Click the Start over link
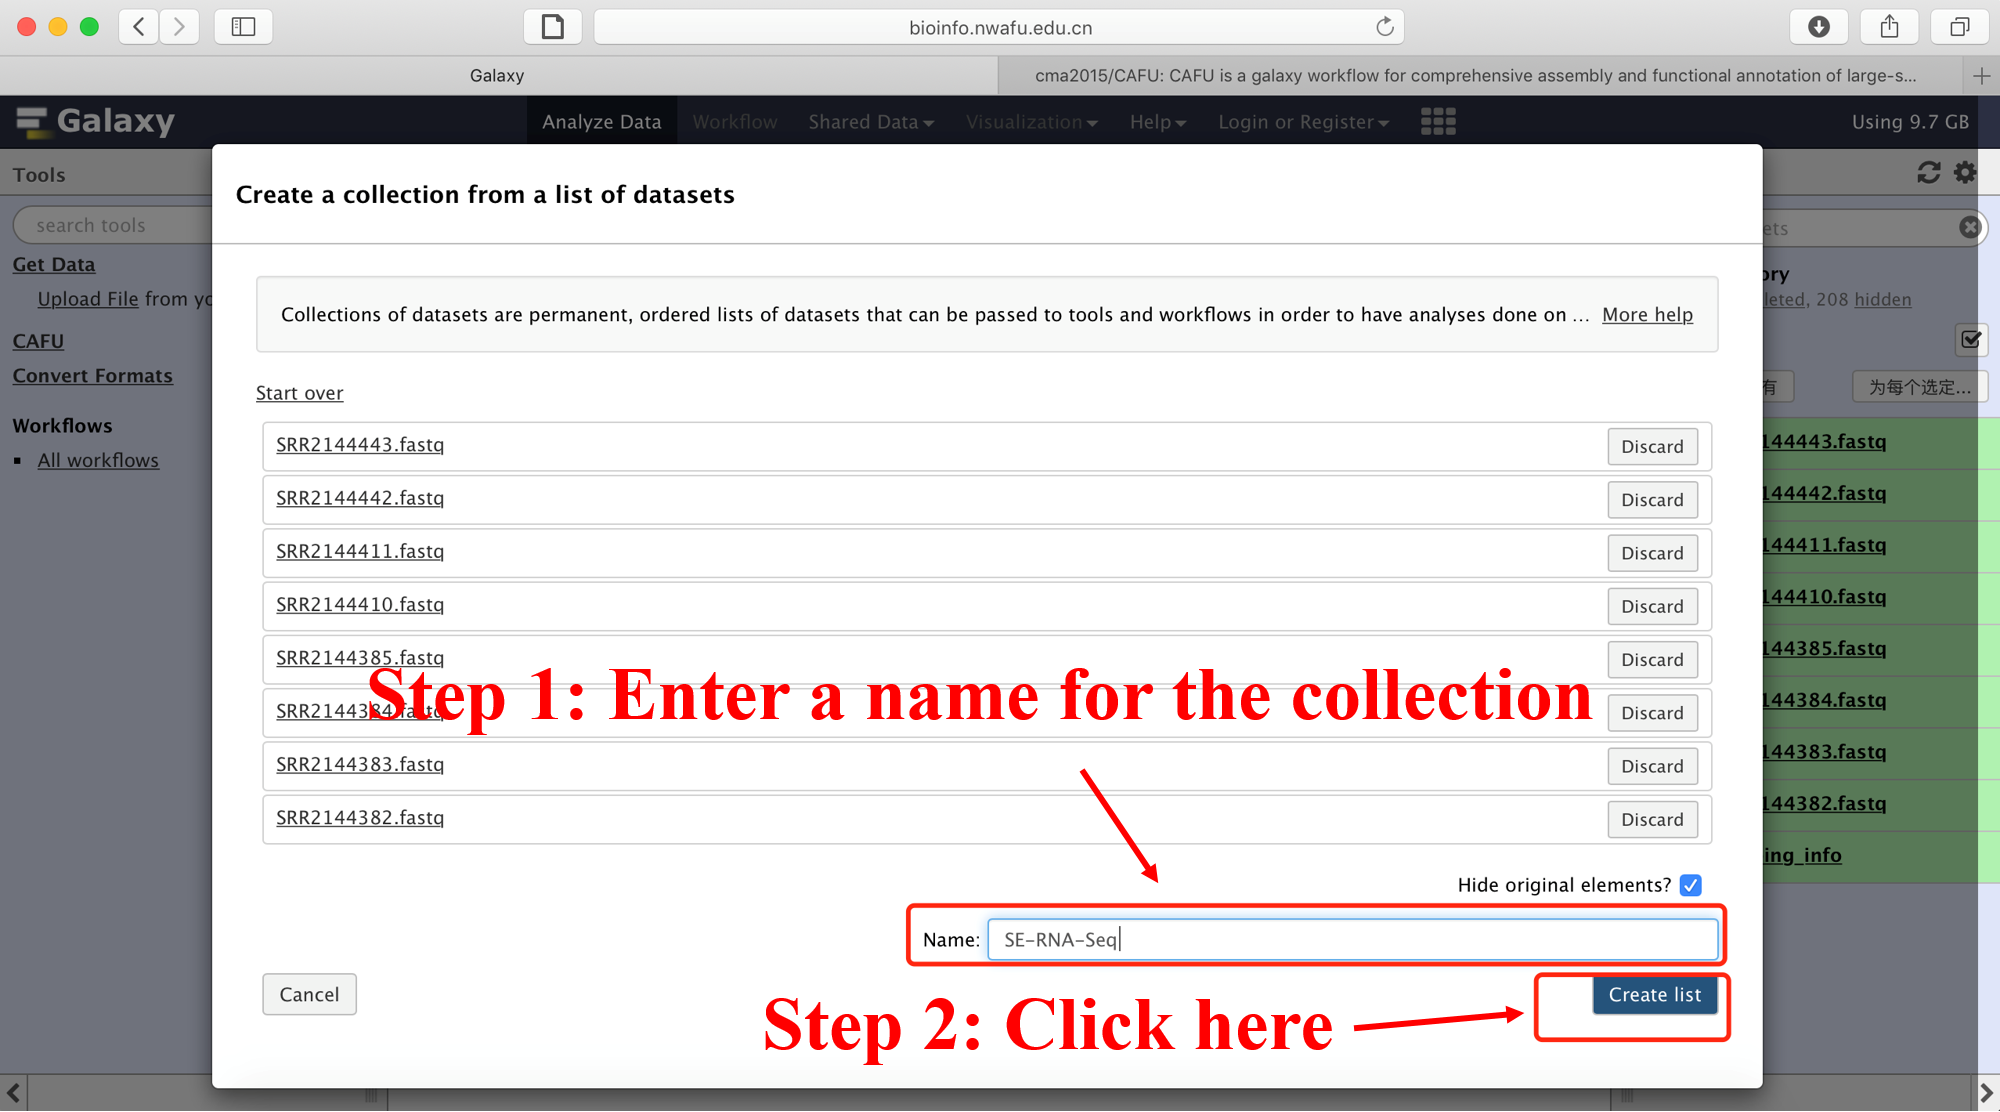 300,393
